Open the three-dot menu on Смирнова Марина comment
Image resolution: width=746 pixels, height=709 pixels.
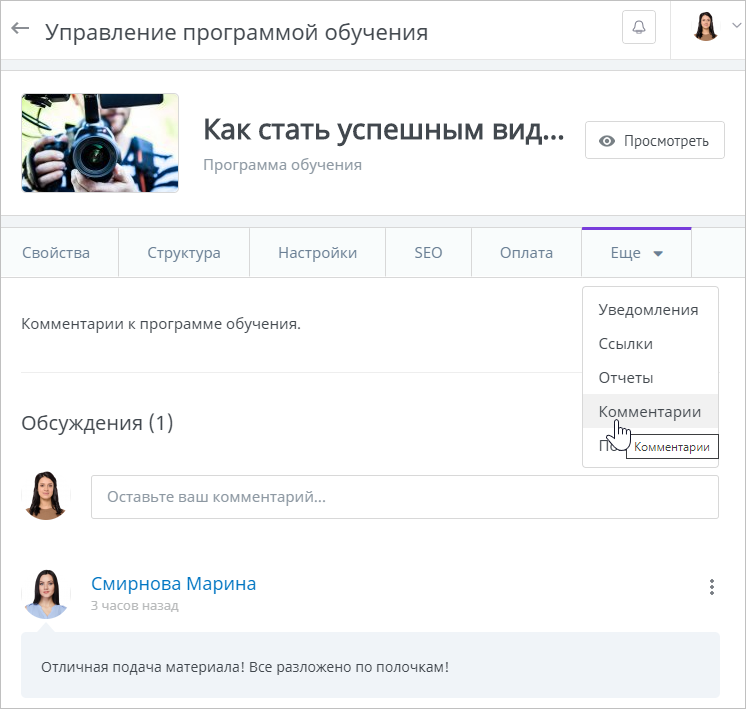click(x=712, y=587)
